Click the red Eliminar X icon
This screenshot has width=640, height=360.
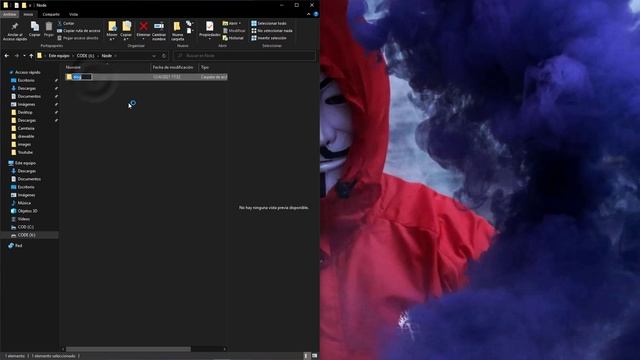tap(143, 27)
